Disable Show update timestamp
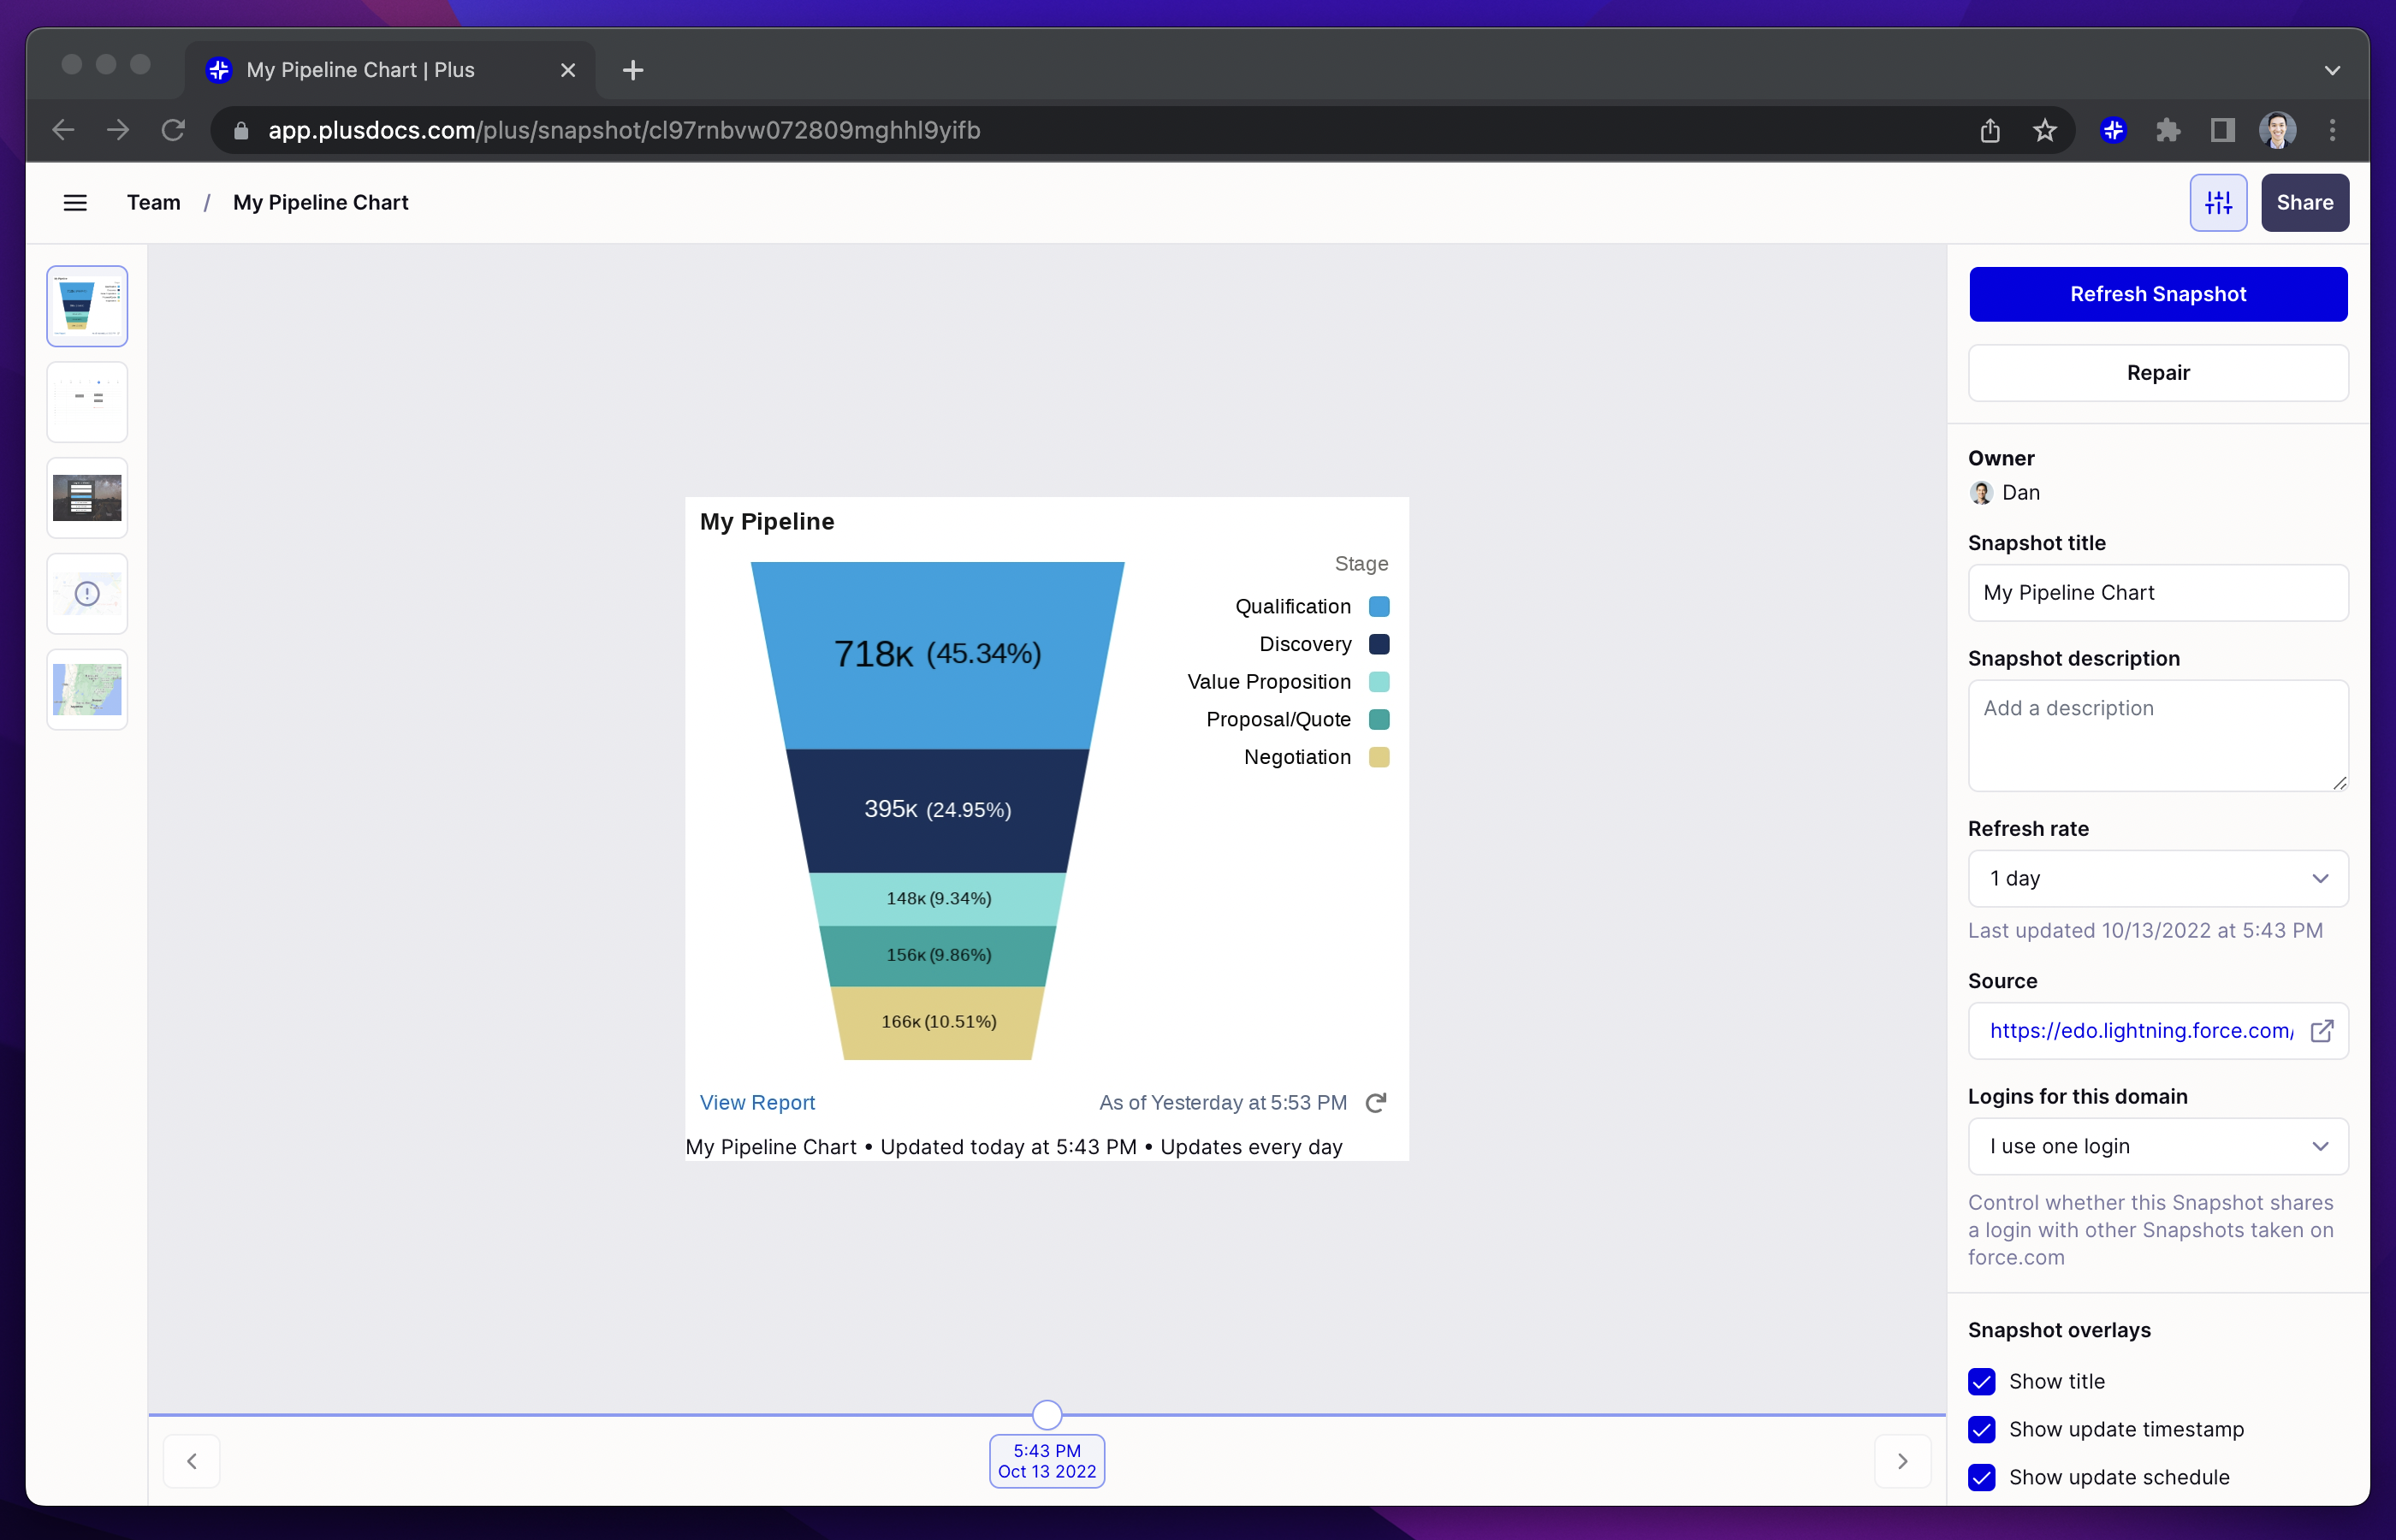Viewport: 2396px width, 1540px height. point(1982,1429)
